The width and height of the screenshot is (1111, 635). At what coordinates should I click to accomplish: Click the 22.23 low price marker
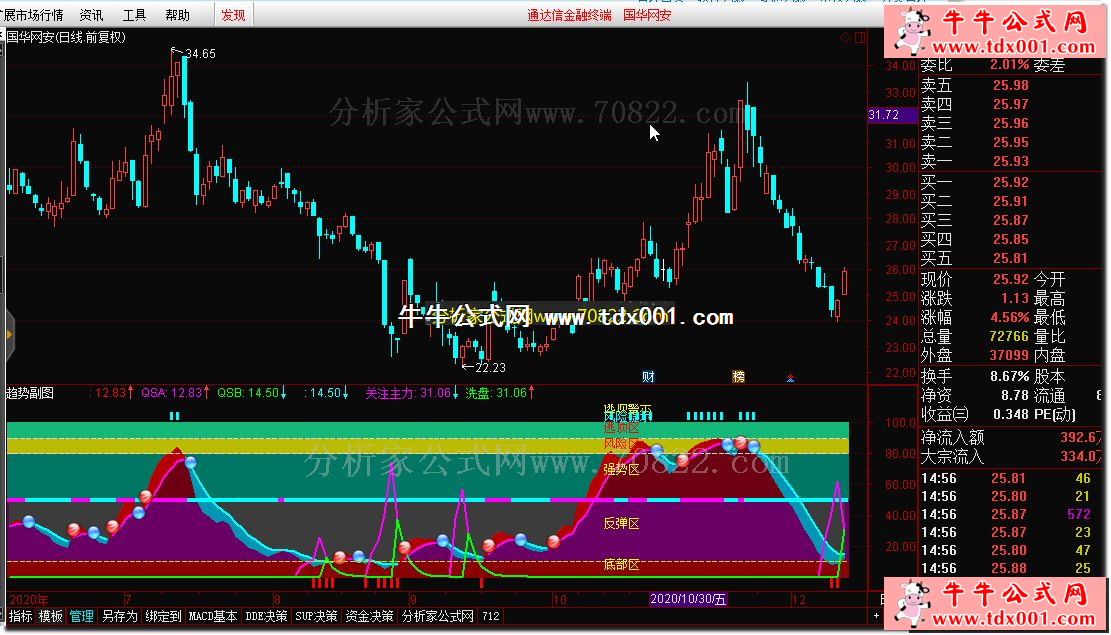point(490,367)
